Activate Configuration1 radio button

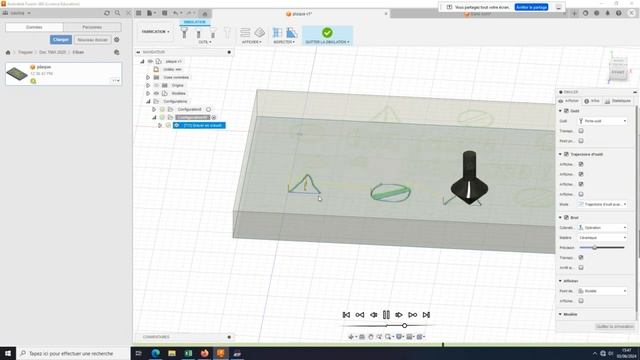coord(209,109)
